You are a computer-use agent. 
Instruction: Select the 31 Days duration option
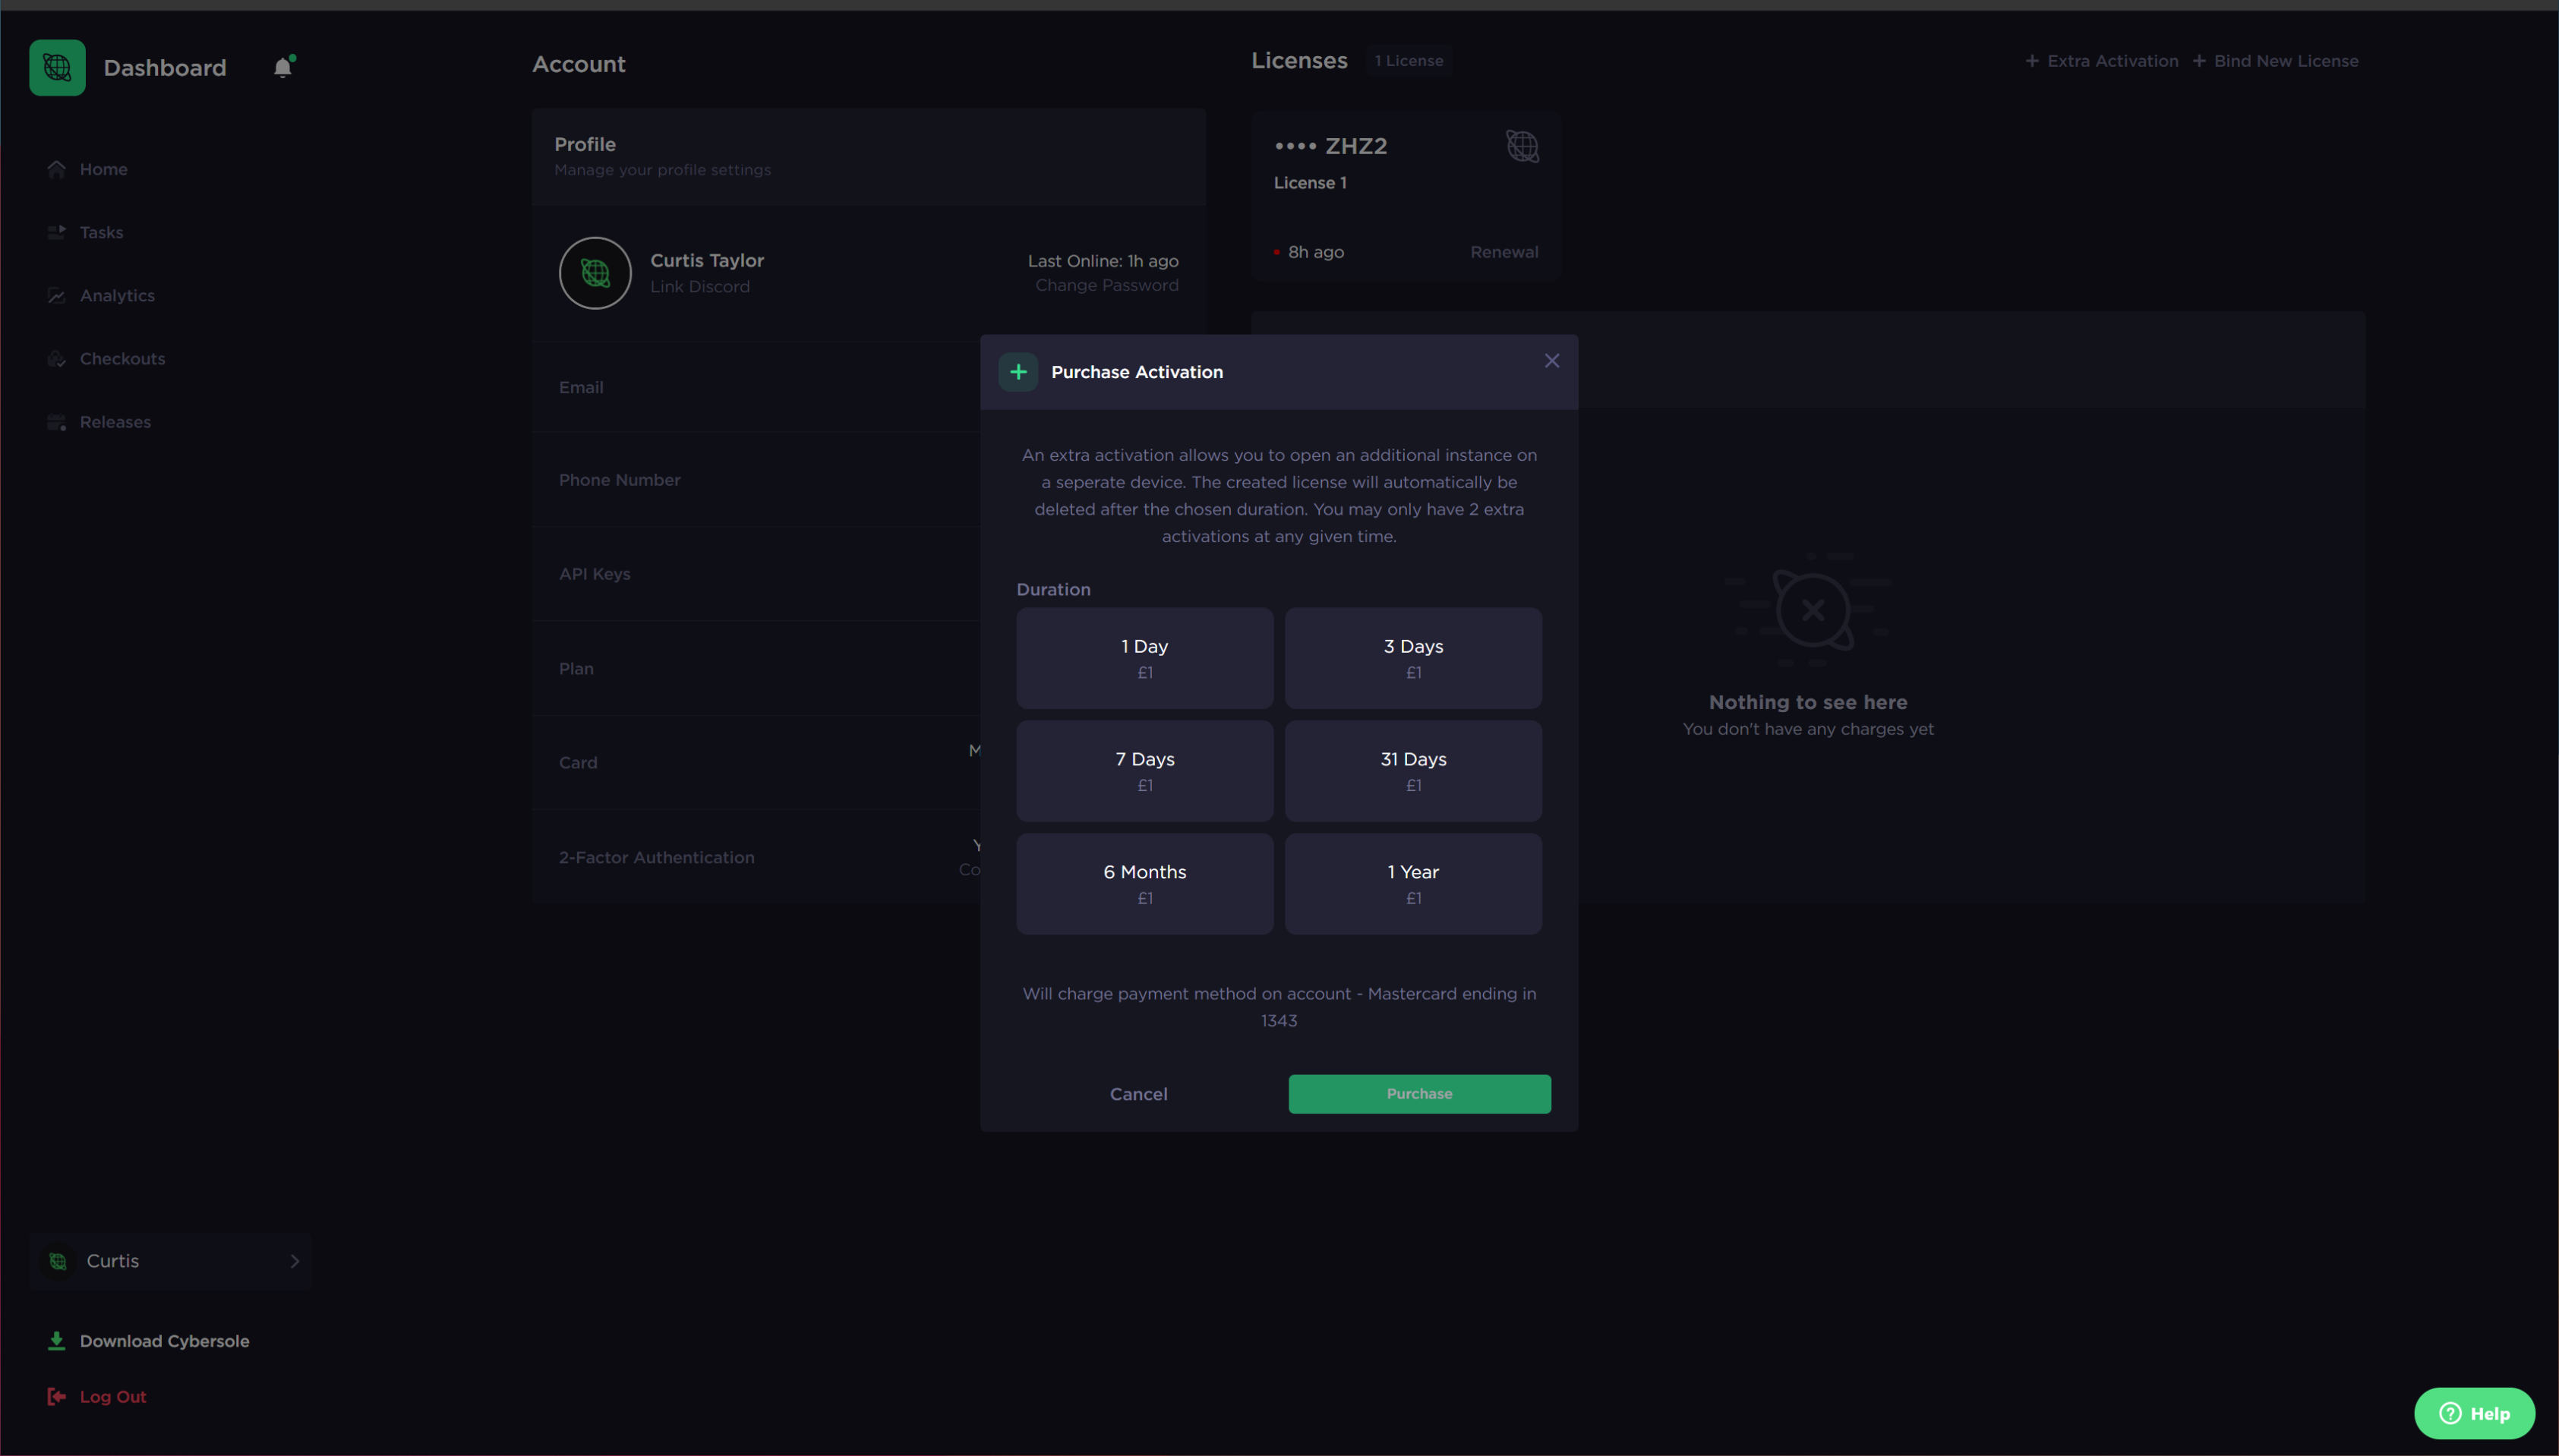coord(1413,771)
